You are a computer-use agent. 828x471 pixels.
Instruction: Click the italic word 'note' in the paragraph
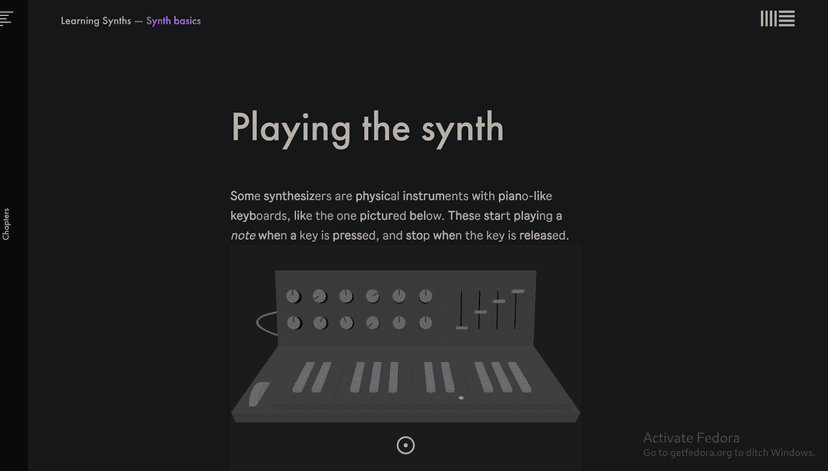pos(243,236)
